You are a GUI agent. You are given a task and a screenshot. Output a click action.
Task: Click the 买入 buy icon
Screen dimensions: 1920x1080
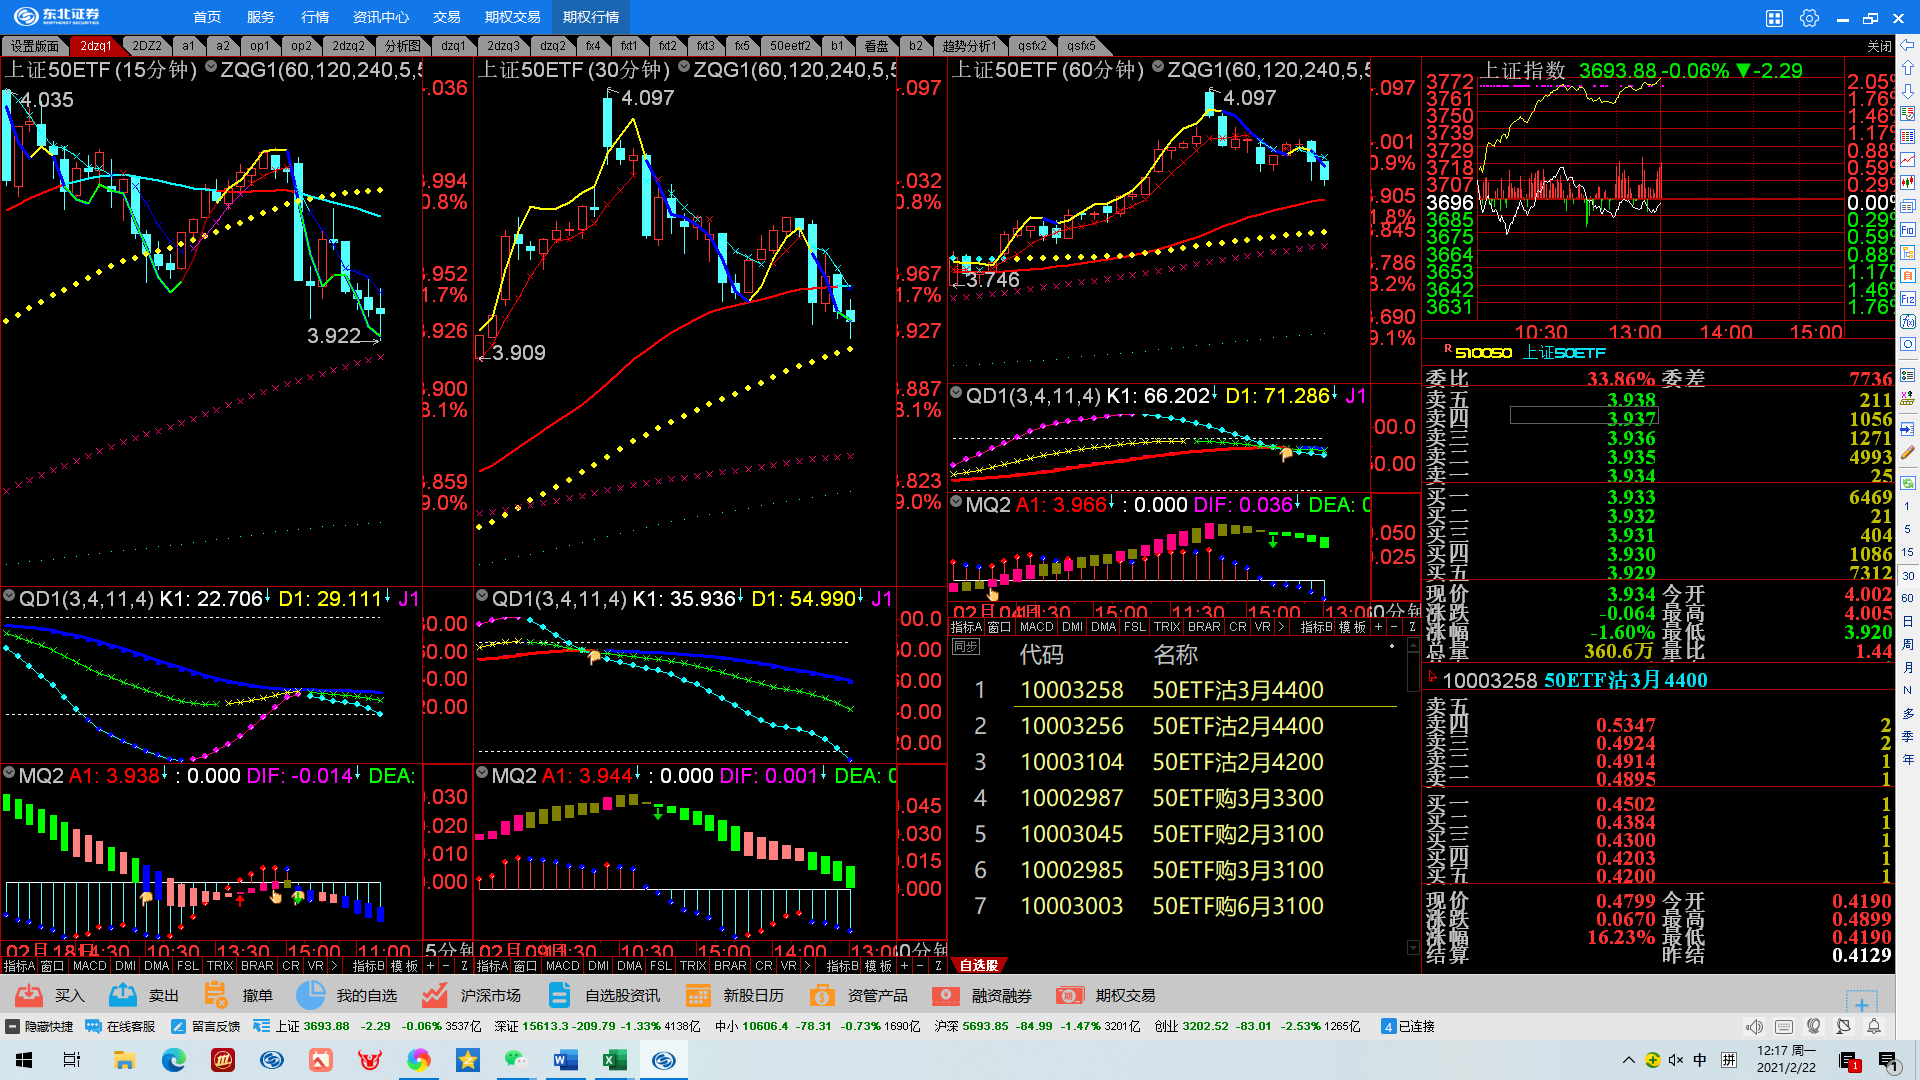pos(29,995)
